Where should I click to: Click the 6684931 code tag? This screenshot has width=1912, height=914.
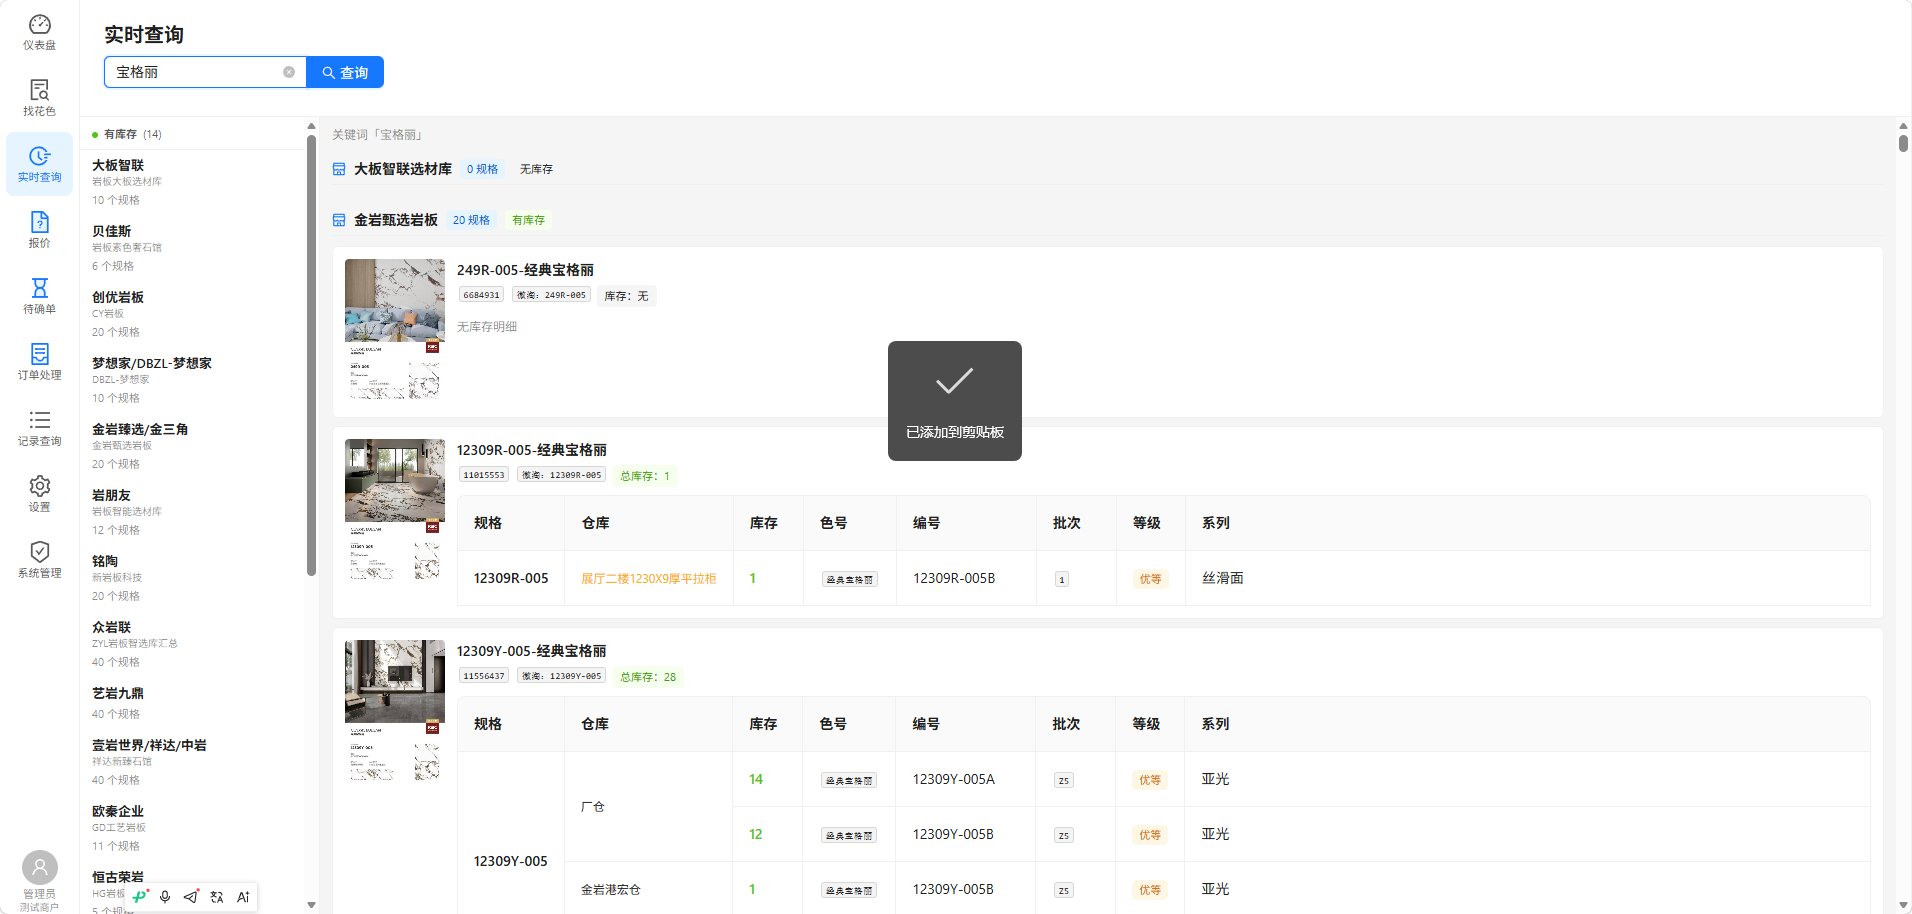(481, 295)
